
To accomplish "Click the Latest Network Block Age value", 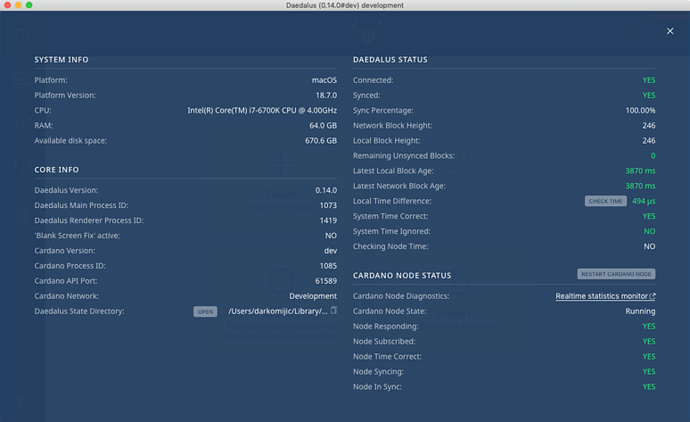I will click(640, 186).
